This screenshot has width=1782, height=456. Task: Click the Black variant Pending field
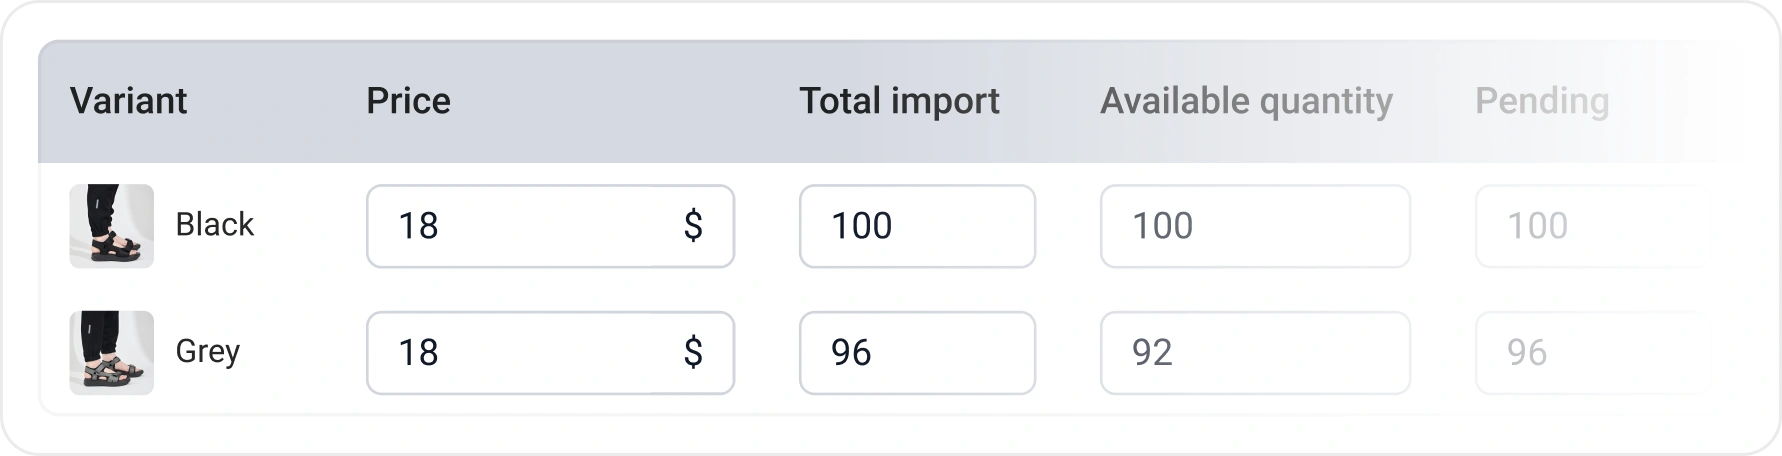[1590, 226]
